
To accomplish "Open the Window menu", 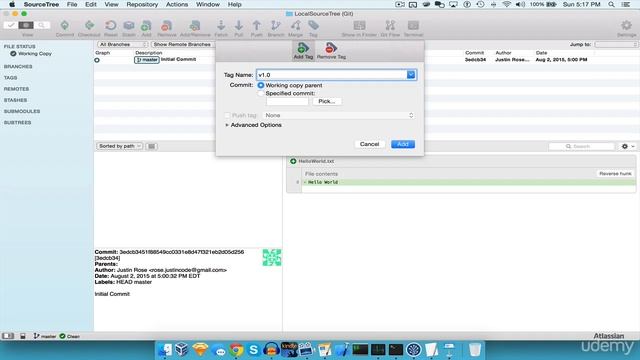I will pyautogui.click(x=208, y=4).
